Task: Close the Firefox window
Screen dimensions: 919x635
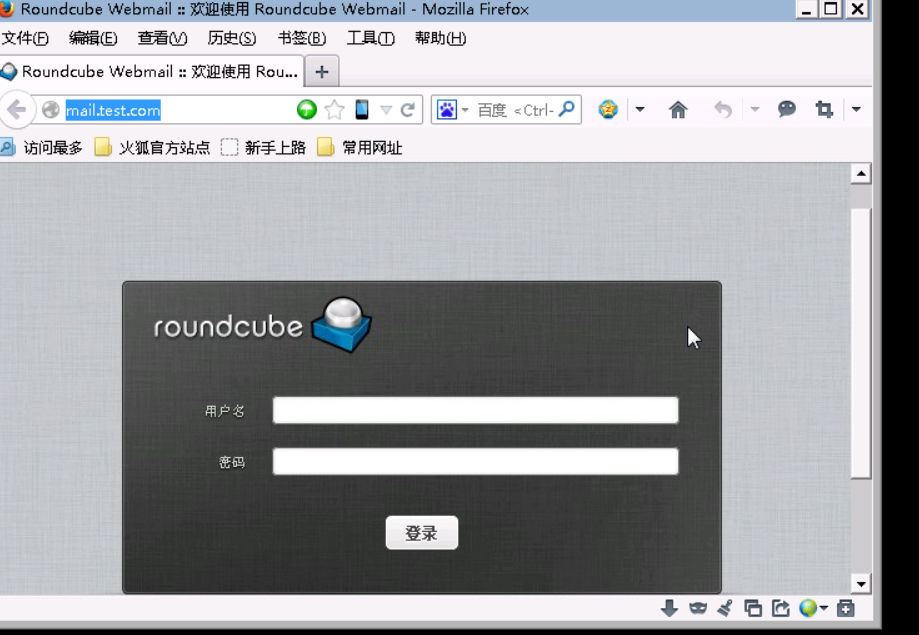Action: (857, 9)
